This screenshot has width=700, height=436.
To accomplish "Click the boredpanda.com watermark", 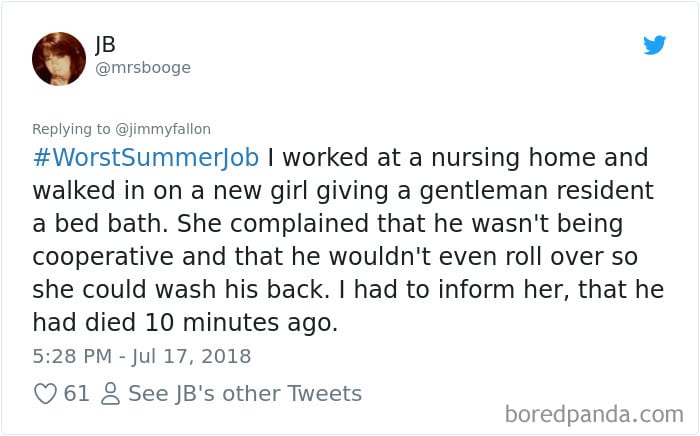I will [x=592, y=413].
